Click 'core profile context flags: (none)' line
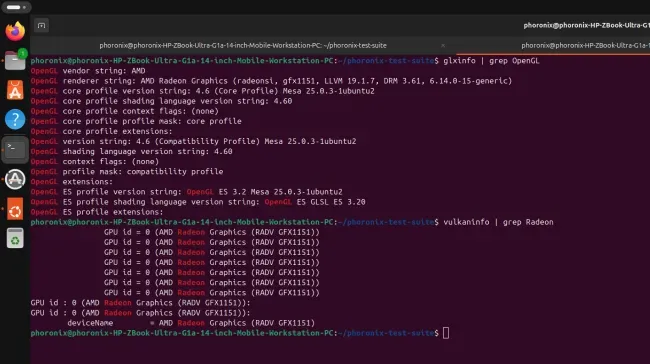Image resolution: width=650 pixels, height=364 pixels. click(125, 111)
